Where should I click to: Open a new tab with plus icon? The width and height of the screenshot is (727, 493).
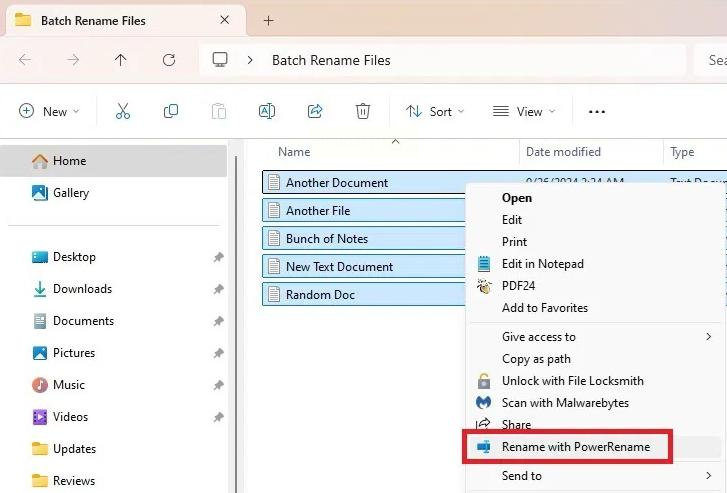pos(268,20)
